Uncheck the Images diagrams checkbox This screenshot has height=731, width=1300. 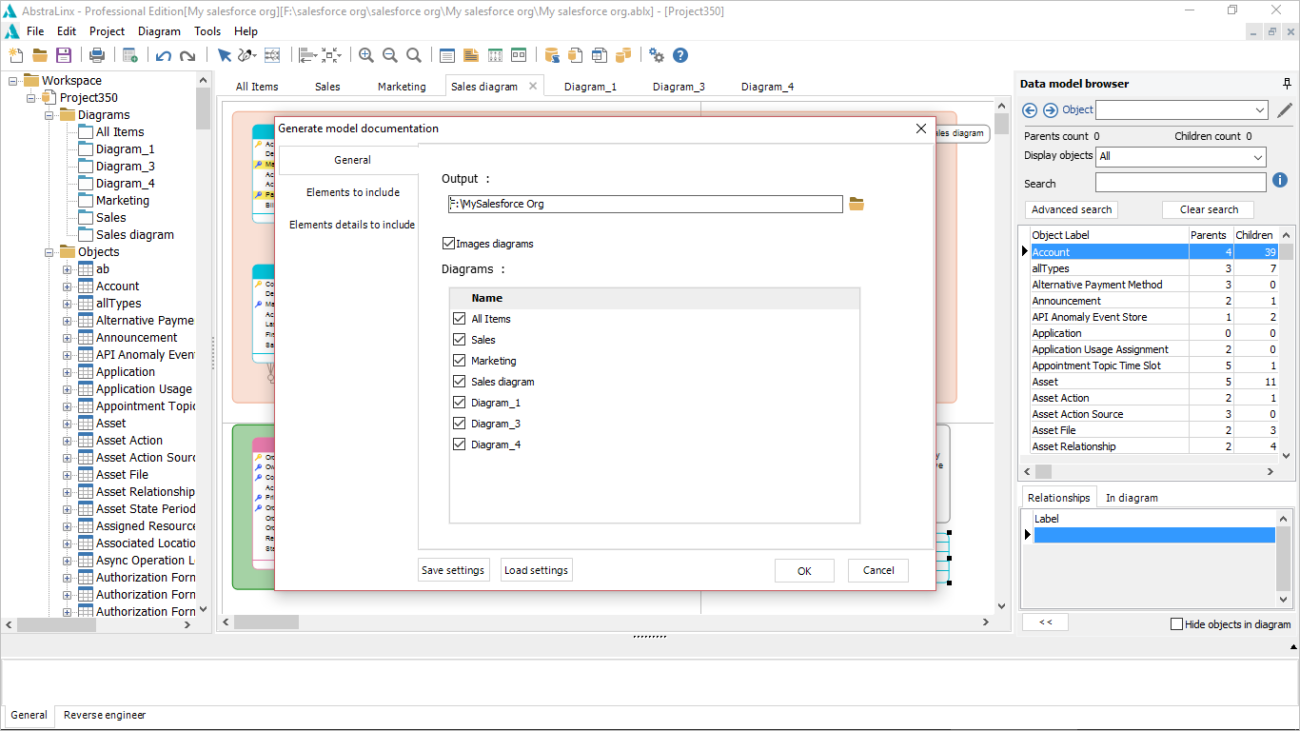(449, 243)
